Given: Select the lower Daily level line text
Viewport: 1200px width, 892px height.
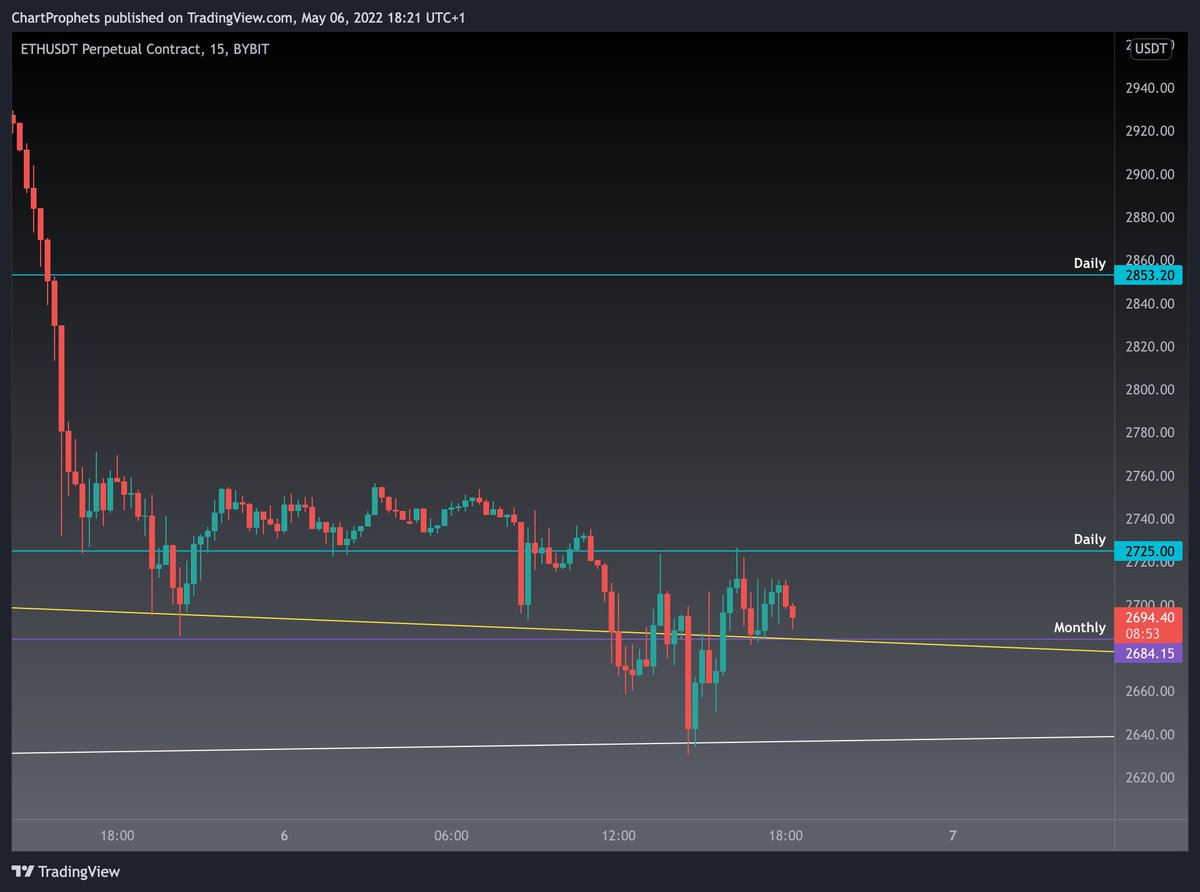Looking at the screenshot, I should 1090,539.
